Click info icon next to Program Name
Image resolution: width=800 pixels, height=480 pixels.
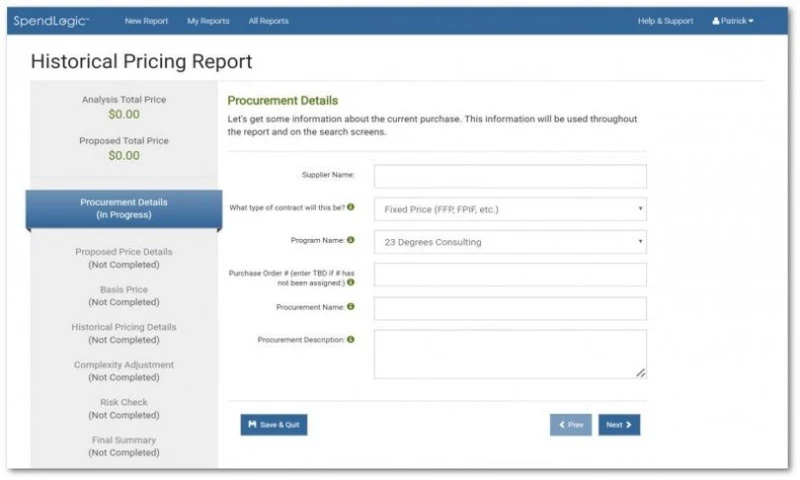click(x=351, y=241)
